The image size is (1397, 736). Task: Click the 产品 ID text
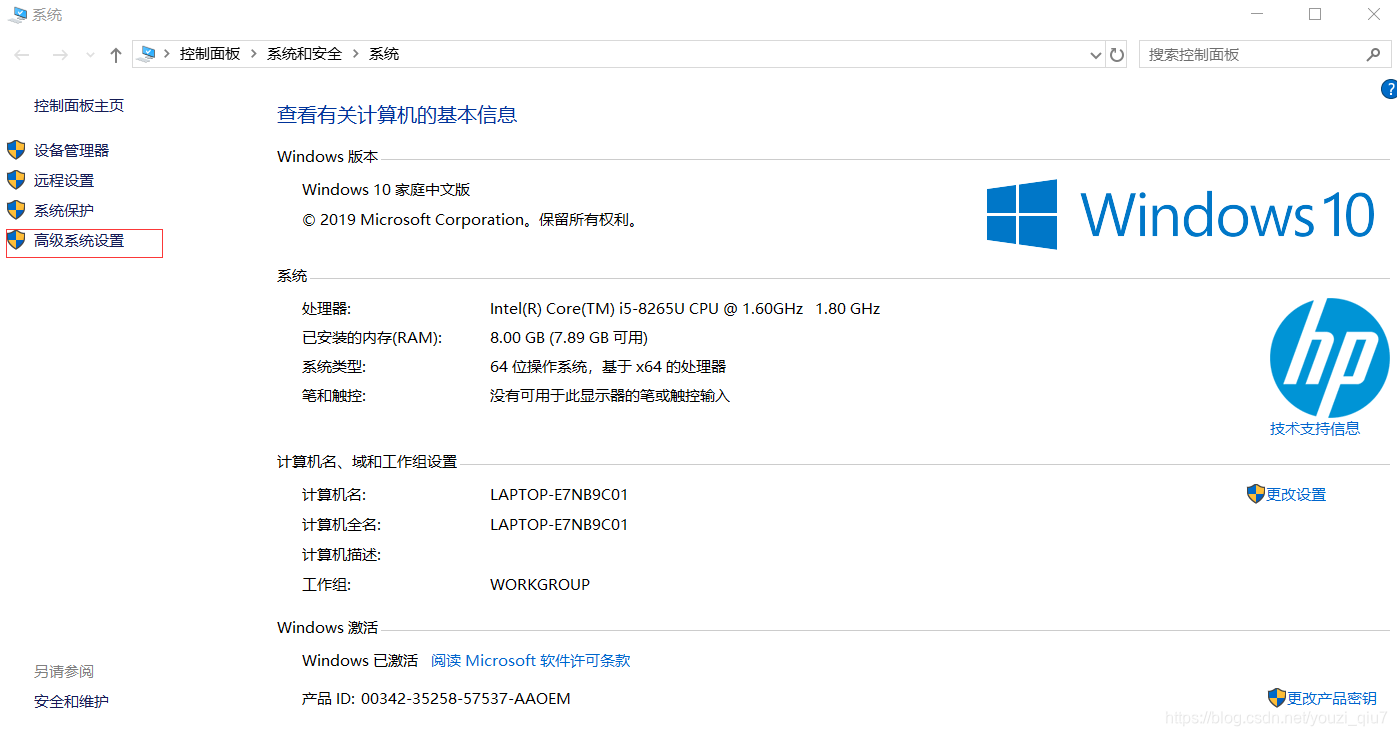tap(436, 698)
